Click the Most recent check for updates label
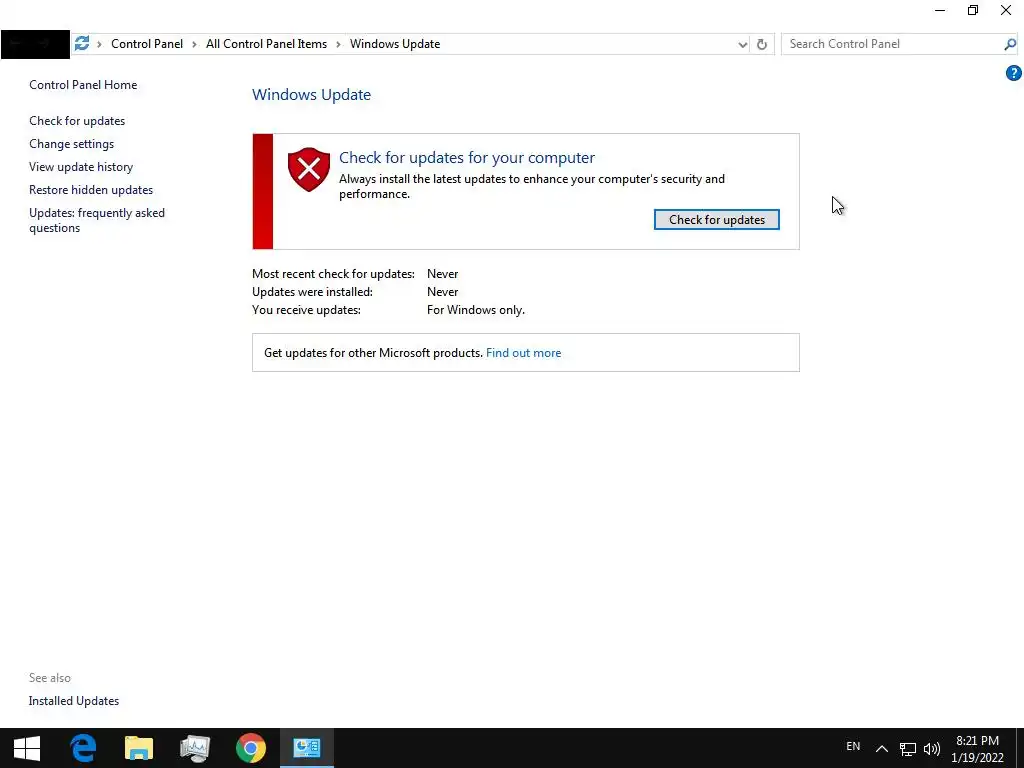The image size is (1024, 768). click(x=333, y=274)
